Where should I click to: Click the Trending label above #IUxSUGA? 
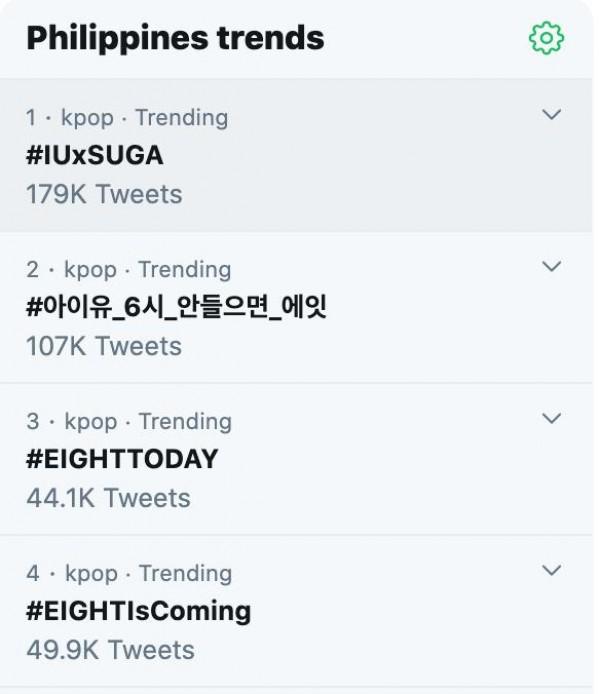(181, 118)
